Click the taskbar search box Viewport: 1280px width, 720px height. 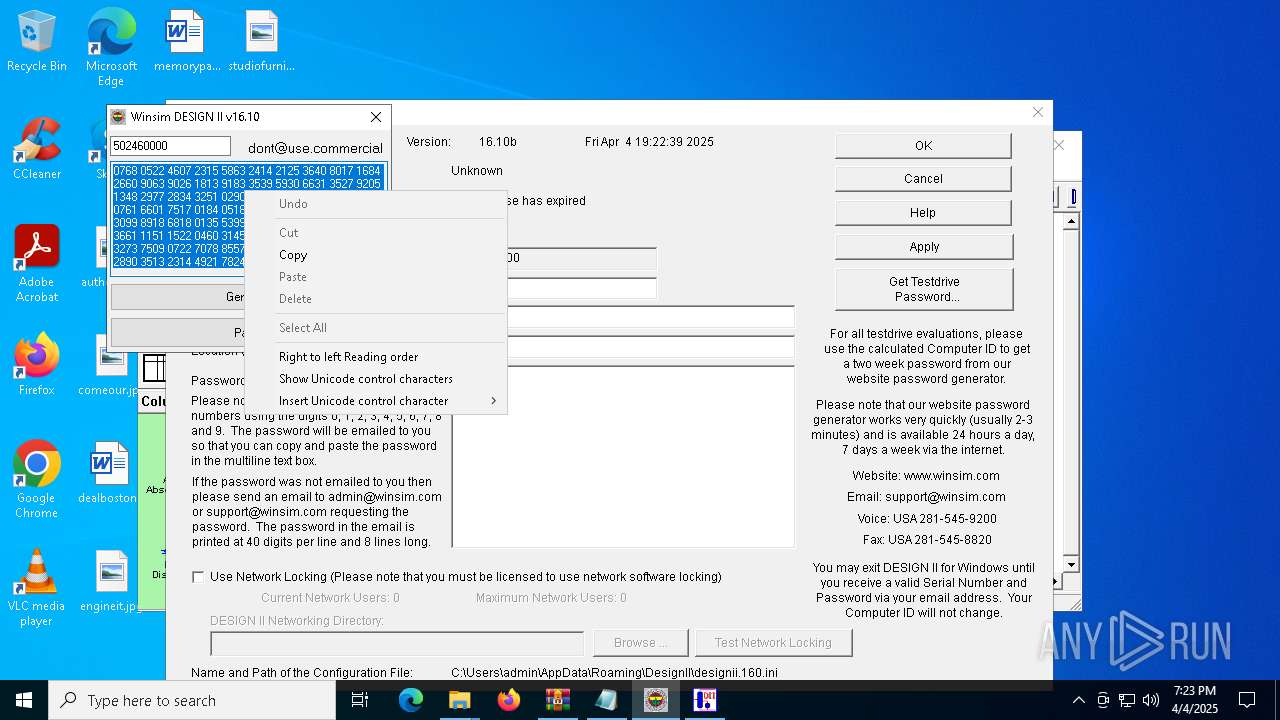coord(192,700)
